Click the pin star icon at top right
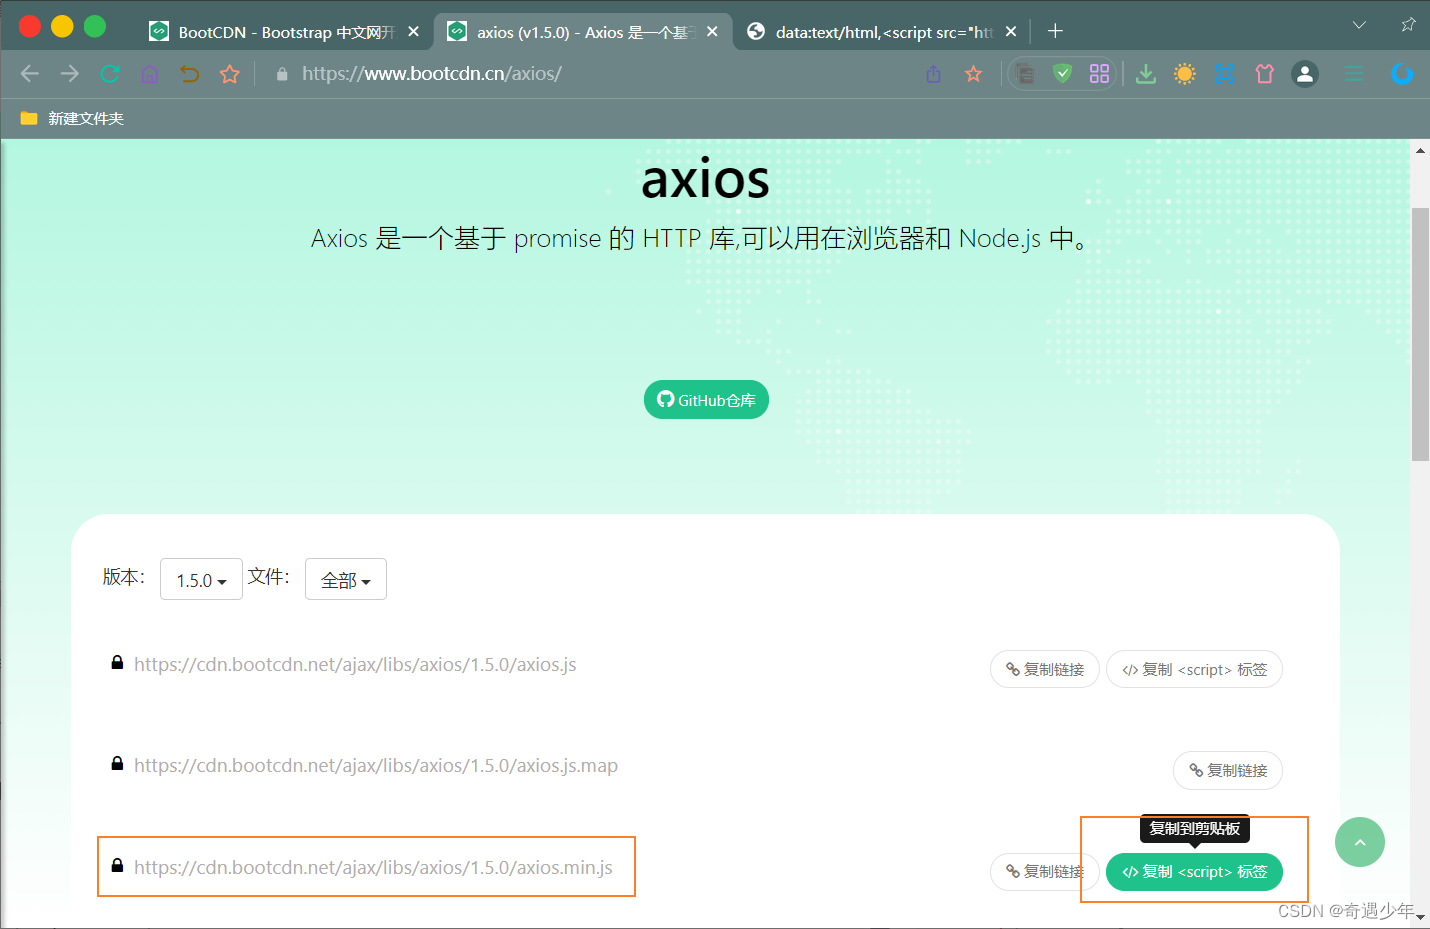This screenshot has height=929, width=1430. (1408, 25)
